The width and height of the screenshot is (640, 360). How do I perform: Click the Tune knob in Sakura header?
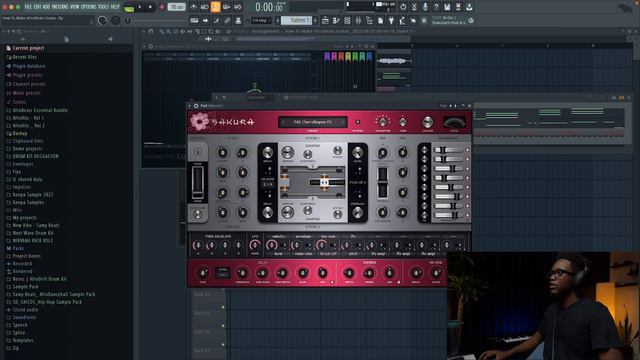tap(402, 122)
